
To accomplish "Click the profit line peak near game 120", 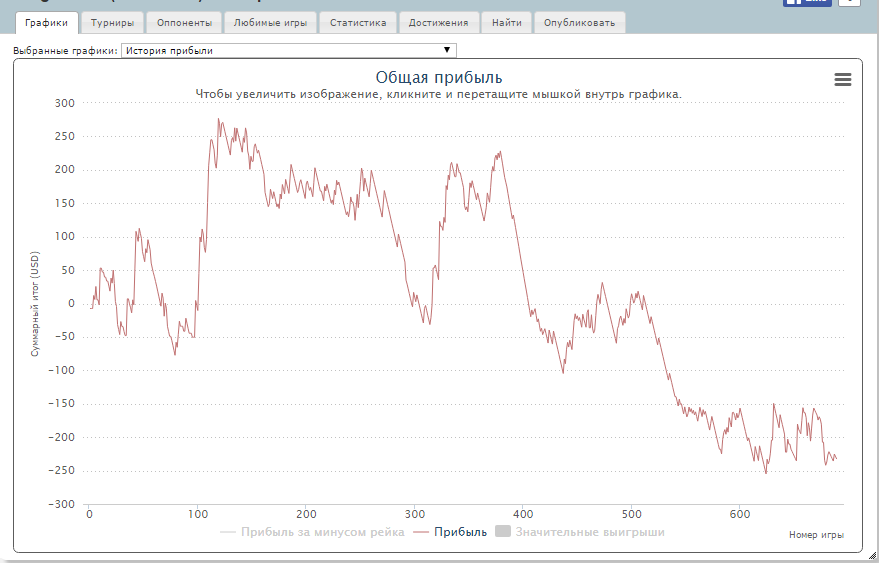I will pos(219,119).
